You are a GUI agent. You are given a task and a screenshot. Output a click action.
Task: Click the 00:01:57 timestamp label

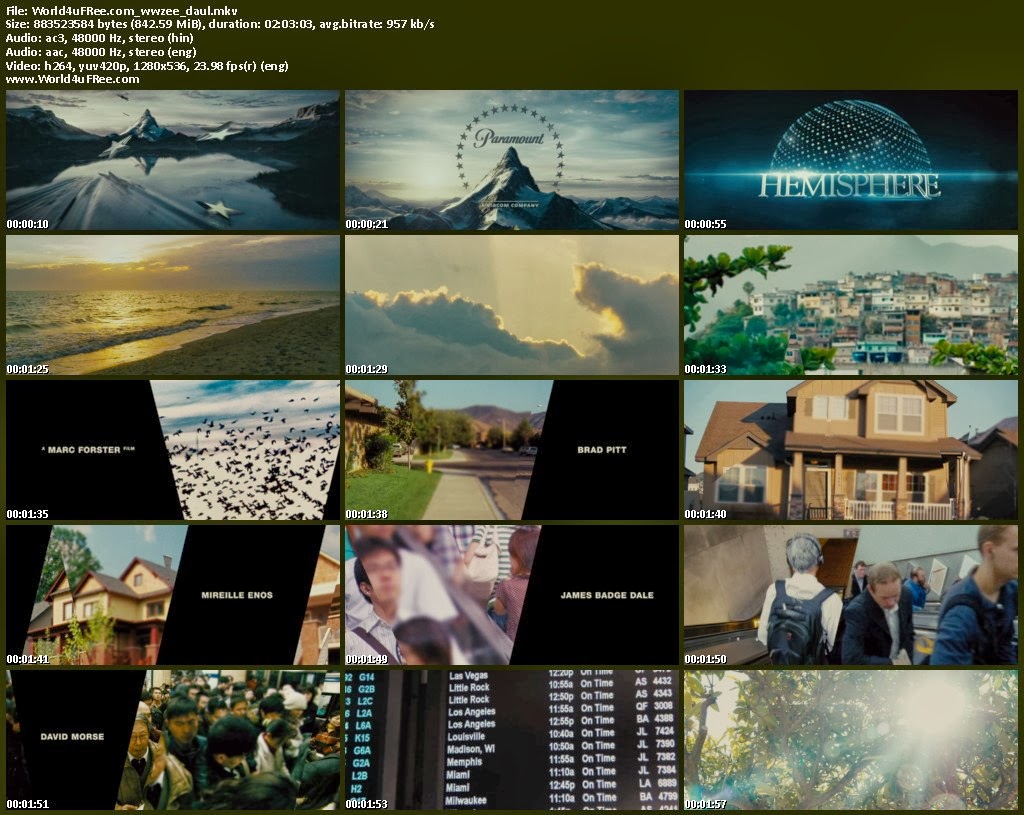click(705, 804)
